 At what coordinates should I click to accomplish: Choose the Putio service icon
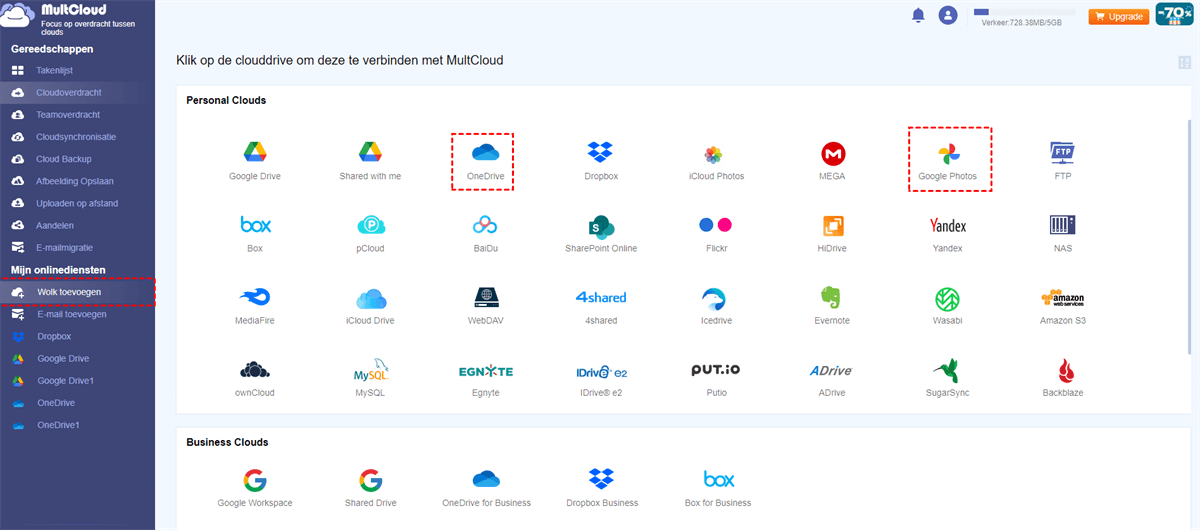714,370
